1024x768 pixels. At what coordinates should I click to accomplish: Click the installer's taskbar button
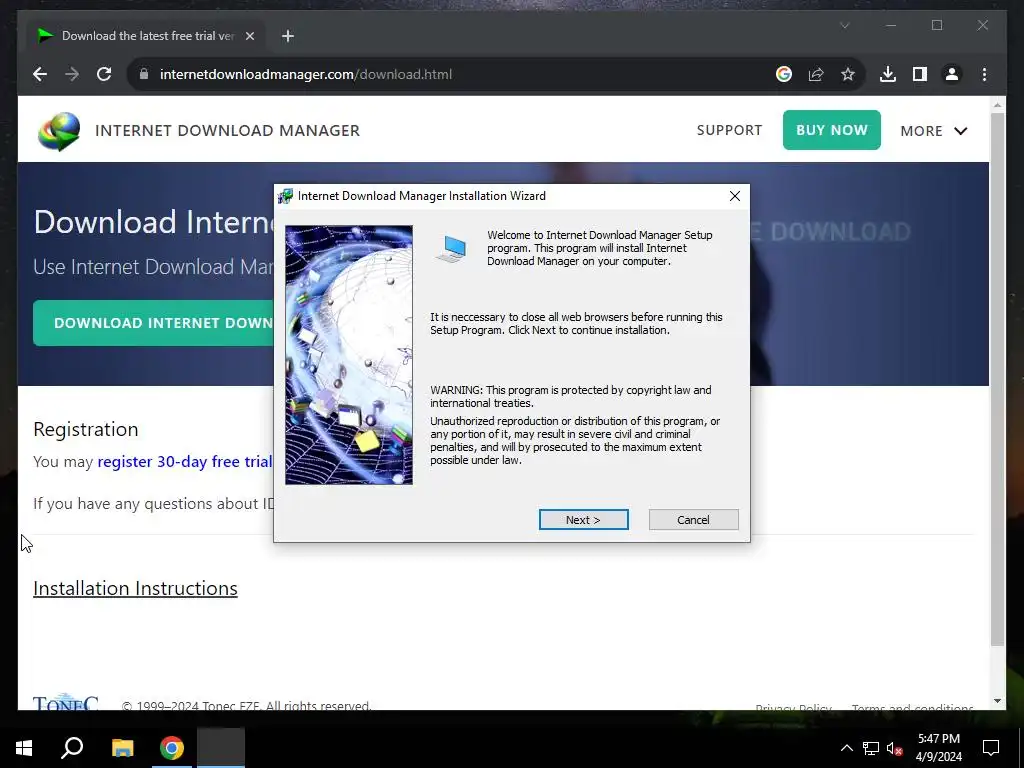221,748
